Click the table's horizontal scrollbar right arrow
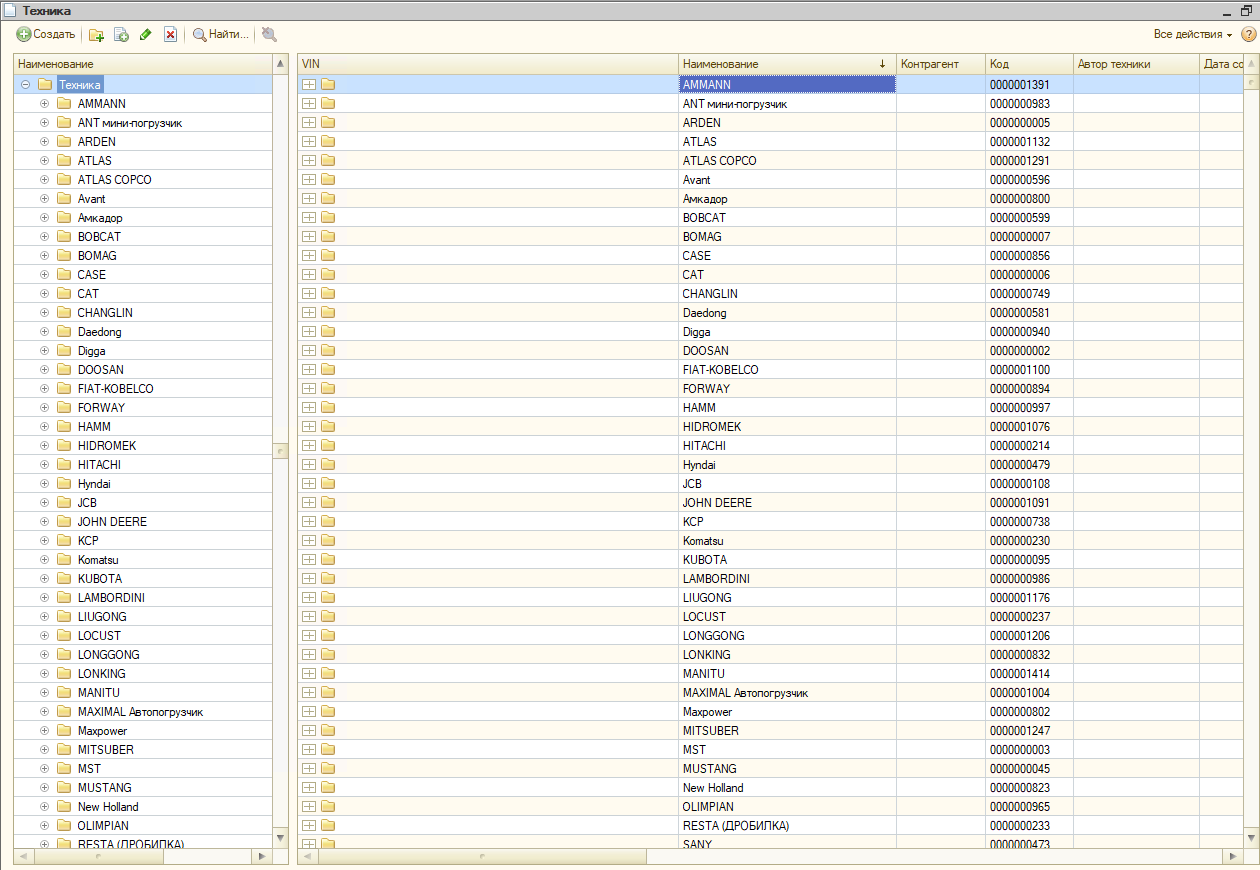Image resolution: width=1260 pixels, height=870 pixels. pyautogui.click(x=1231, y=857)
